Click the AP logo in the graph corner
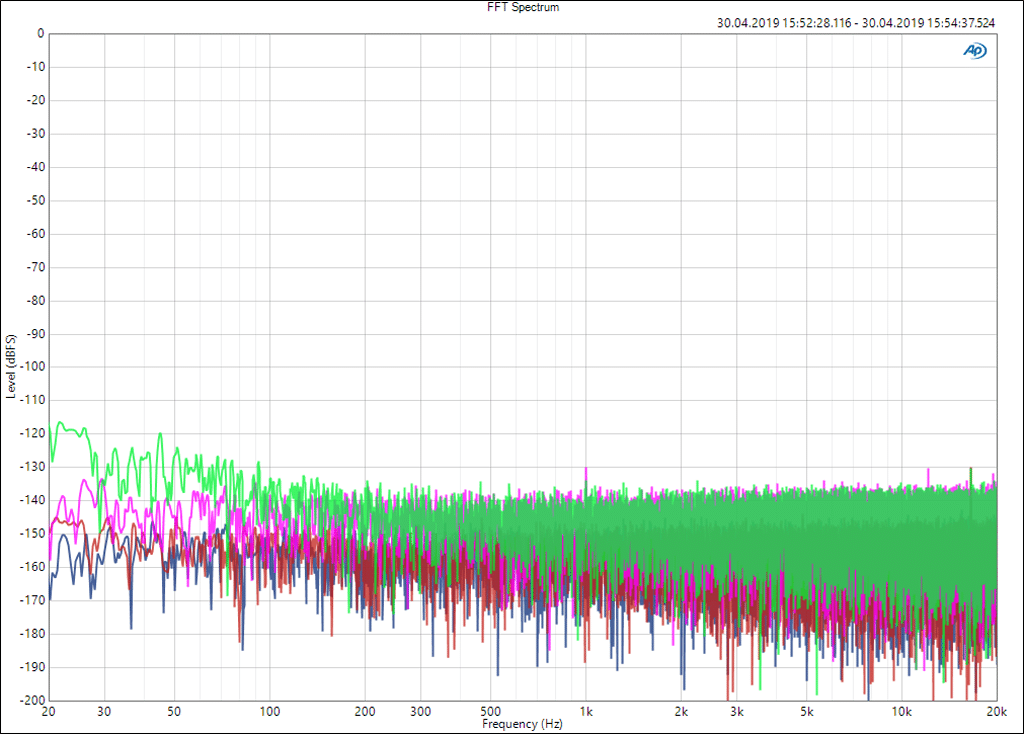 click(x=974, y=50)
